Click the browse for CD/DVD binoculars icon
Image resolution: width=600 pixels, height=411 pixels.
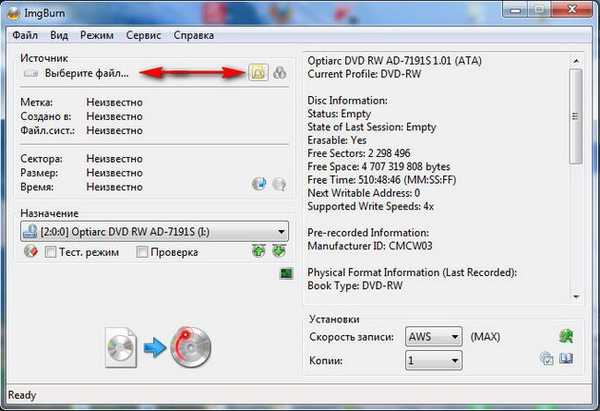pyautogui.click(x=280, y=72)
